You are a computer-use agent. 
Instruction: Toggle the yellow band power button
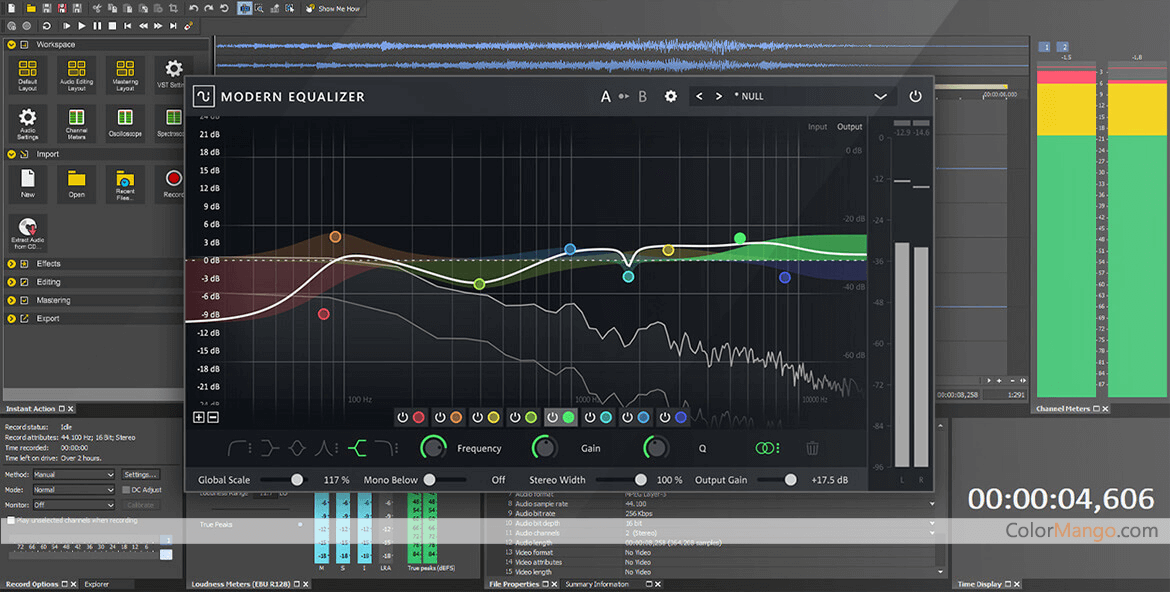[x=478, y=417]
